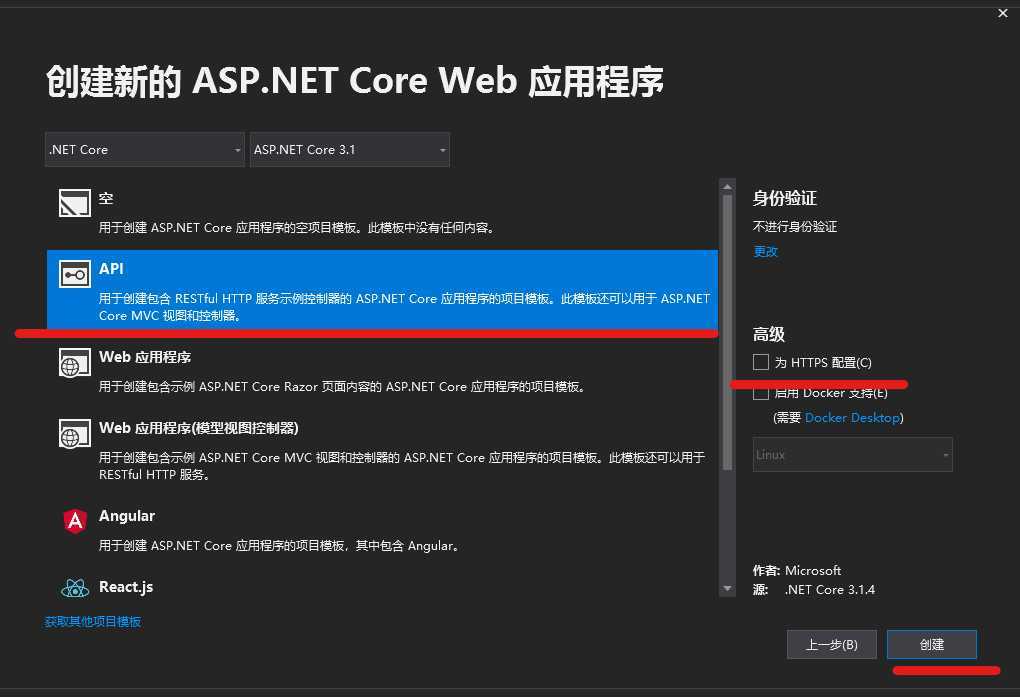Click the 不进行身份验证 text
The height and width of the screenshot is (697, 1020).
pos(794,226)
